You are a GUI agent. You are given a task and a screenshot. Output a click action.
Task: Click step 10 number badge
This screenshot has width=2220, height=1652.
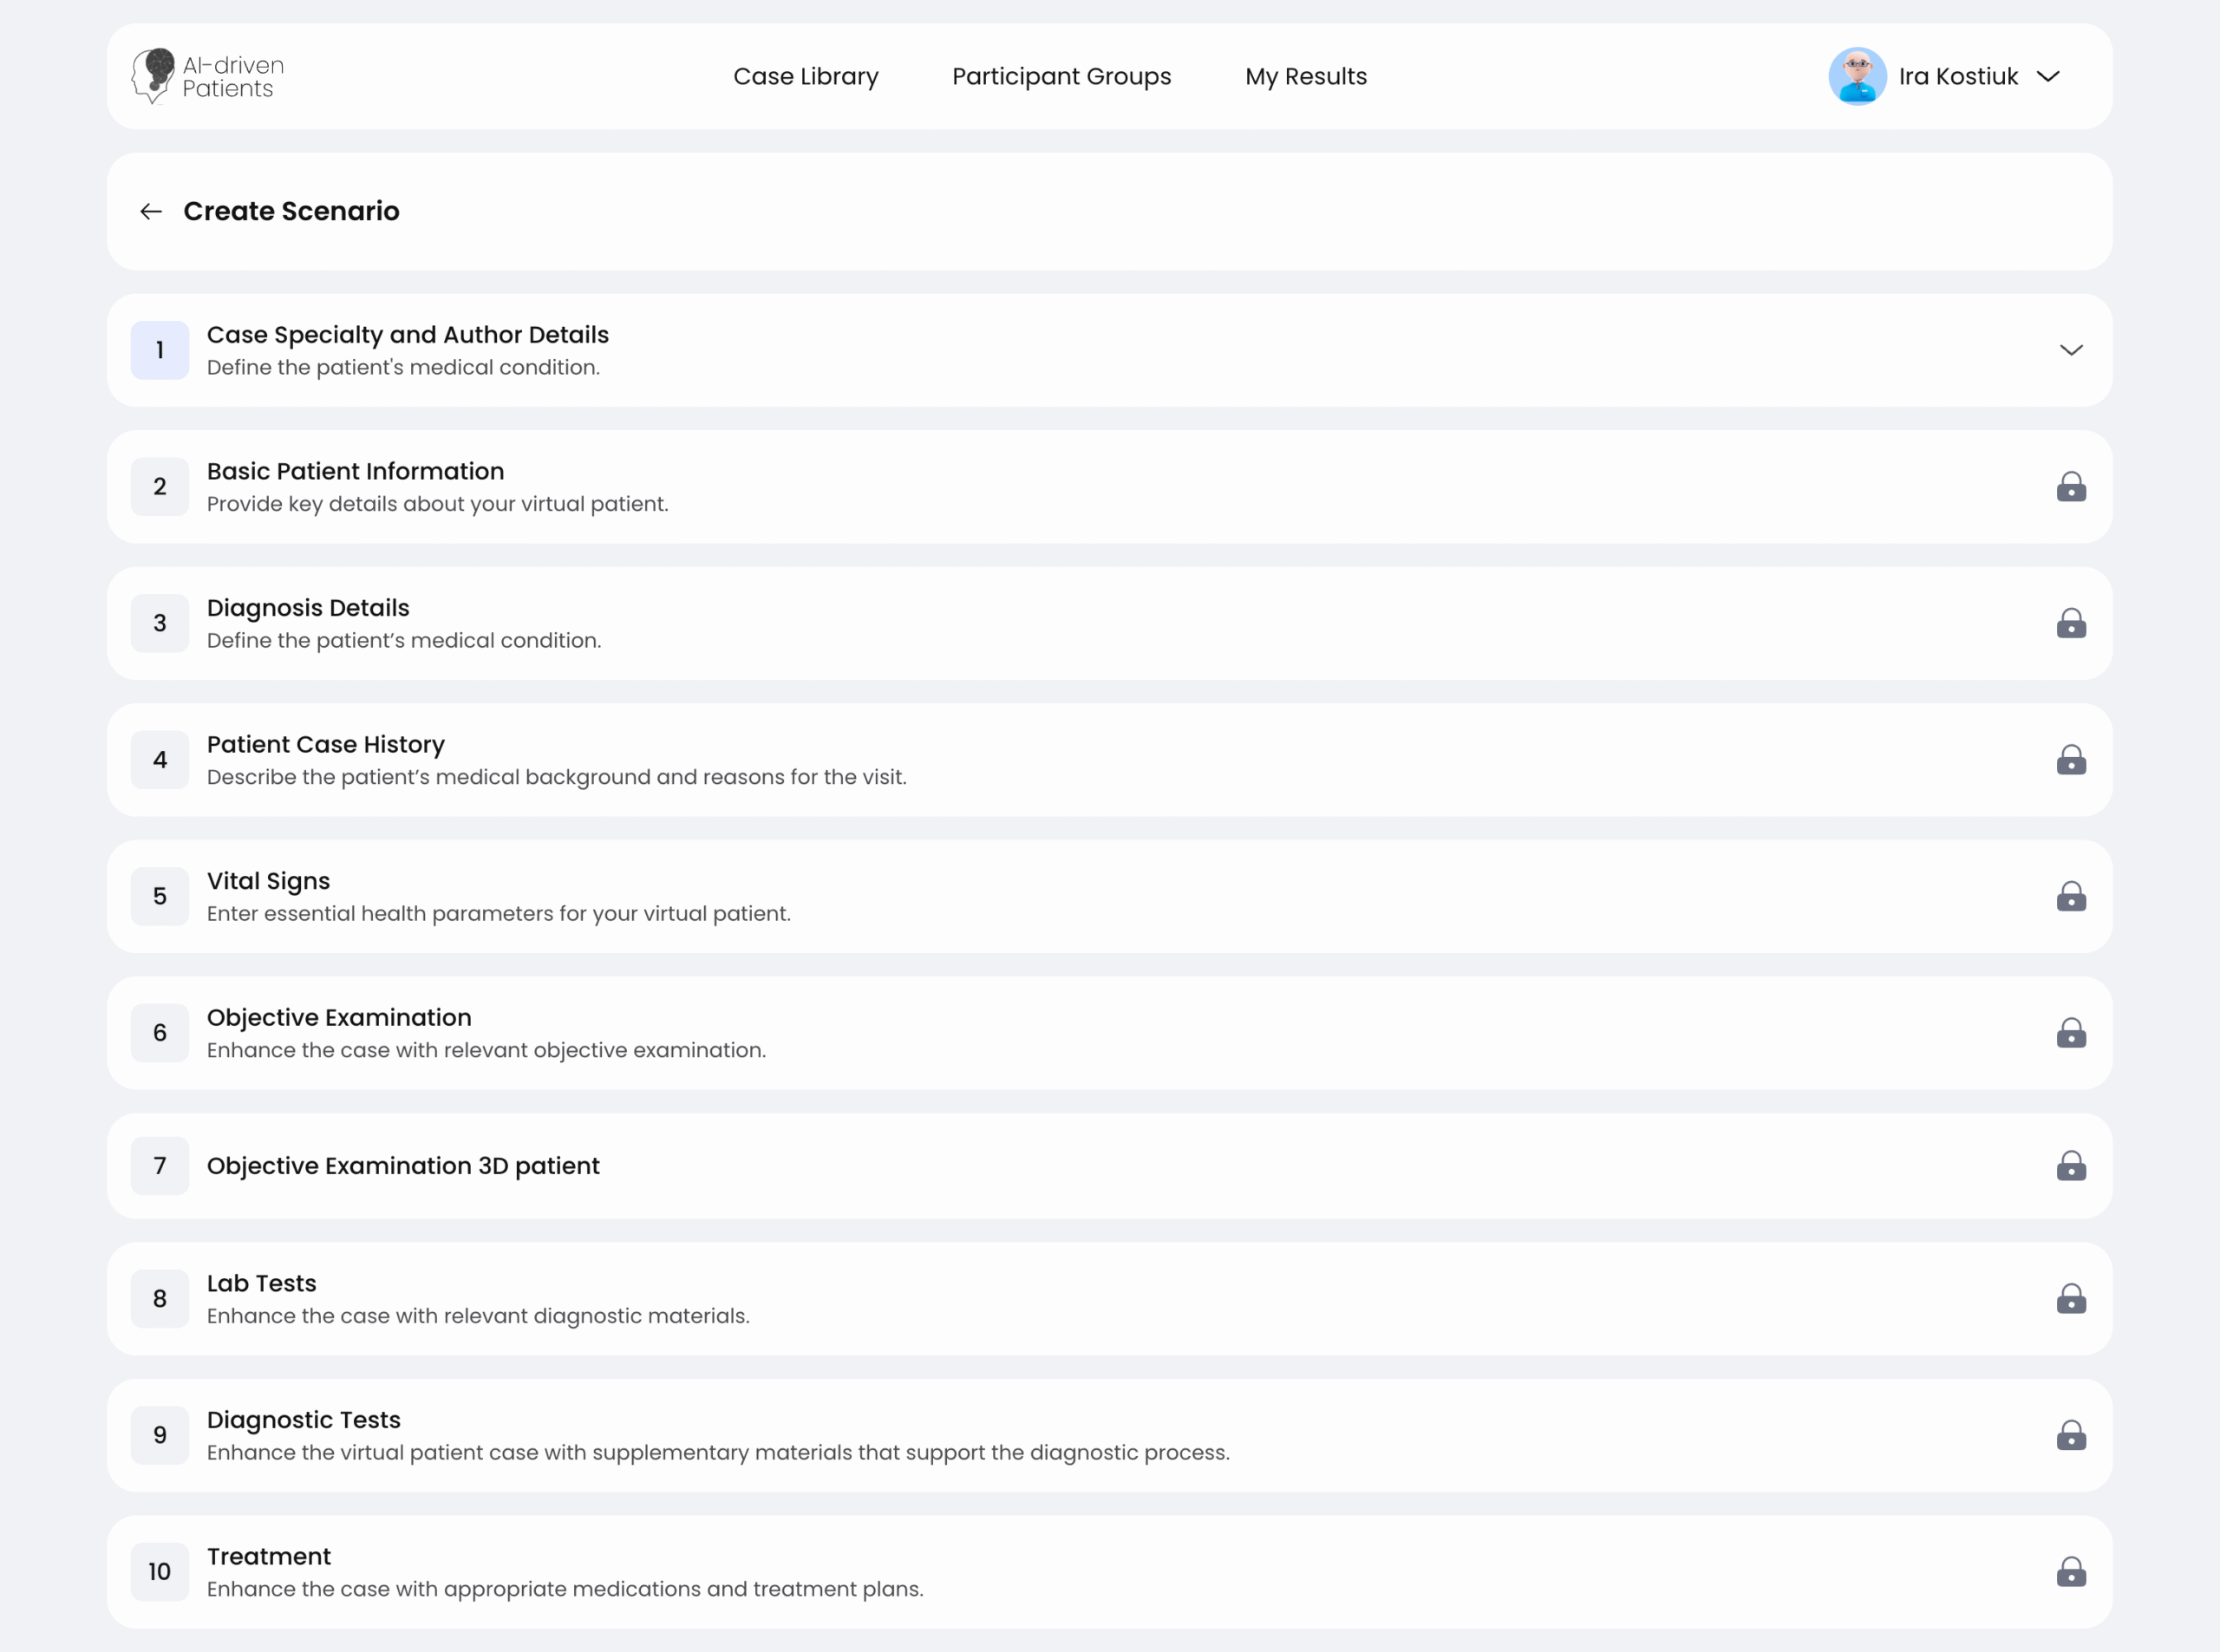(160, 1572)
